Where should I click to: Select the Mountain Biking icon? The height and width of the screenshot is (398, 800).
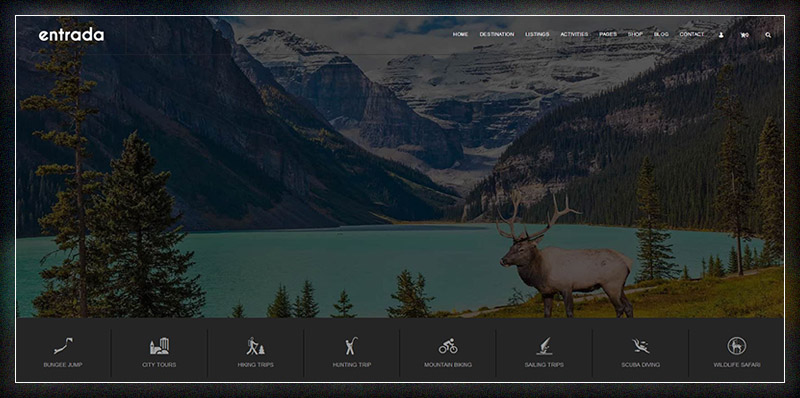(448, 346)
